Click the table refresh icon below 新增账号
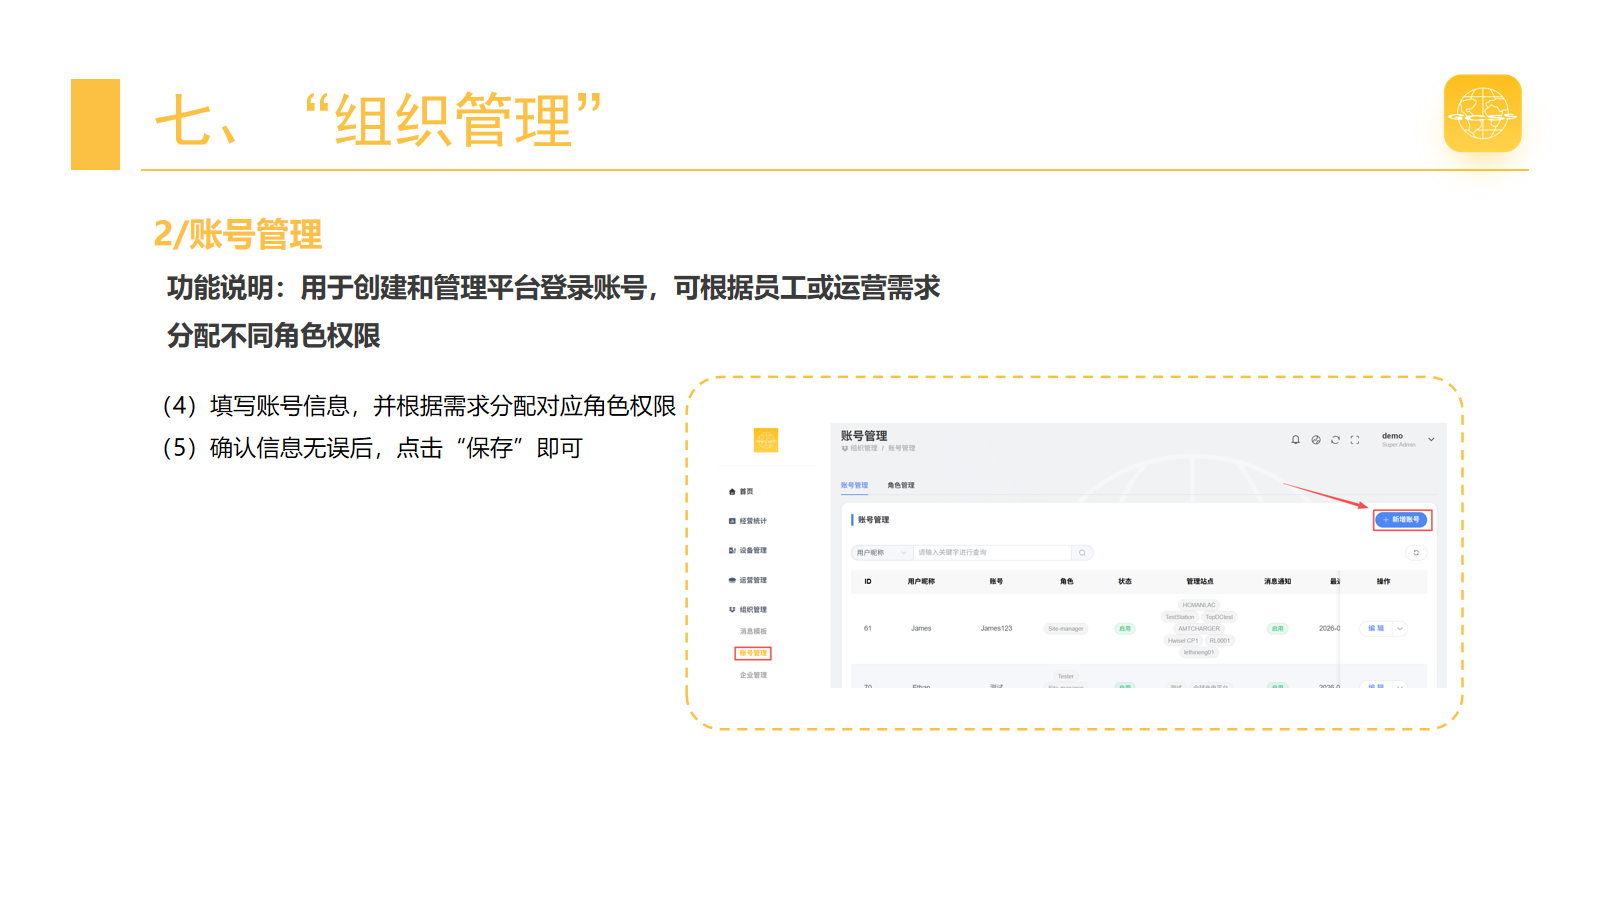The image size is (1600, 900). (x=1416, y=553)
